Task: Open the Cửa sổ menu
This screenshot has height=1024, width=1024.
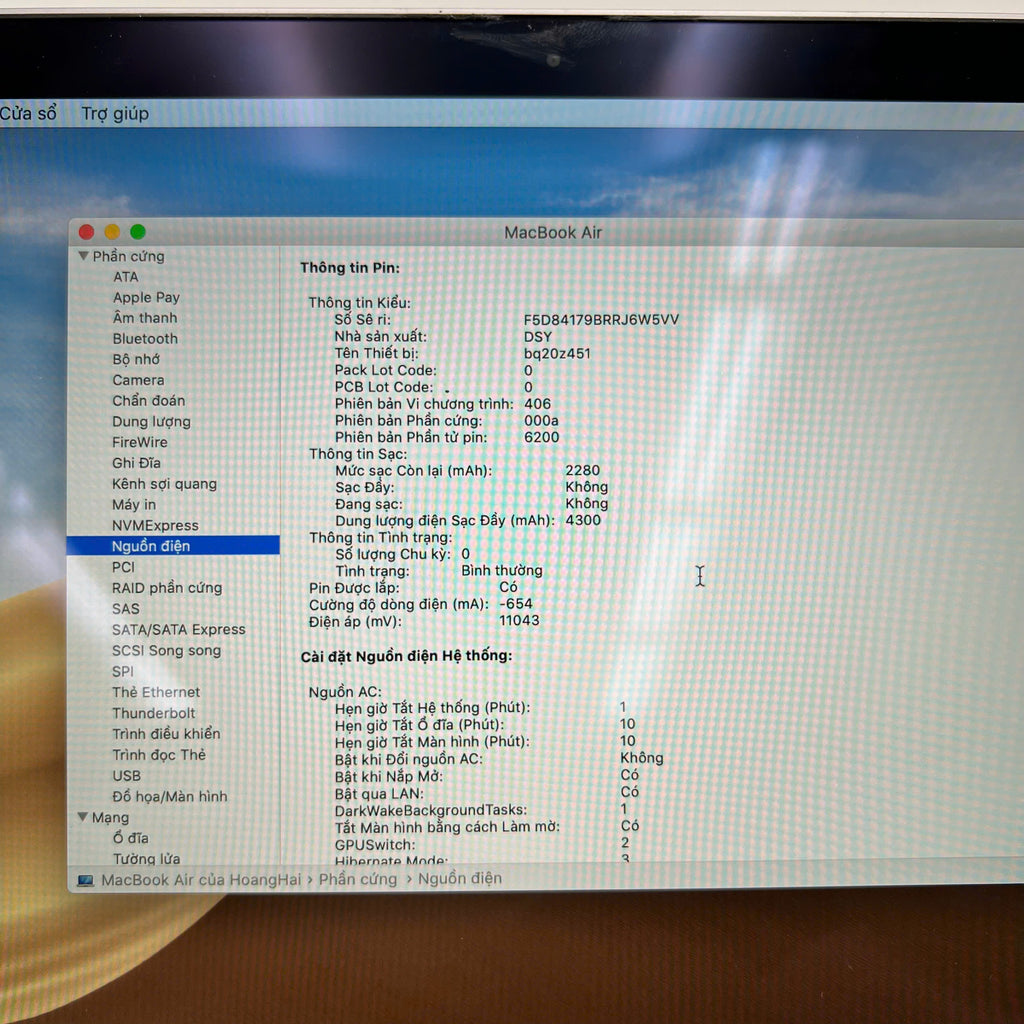Action: (27, 114)
